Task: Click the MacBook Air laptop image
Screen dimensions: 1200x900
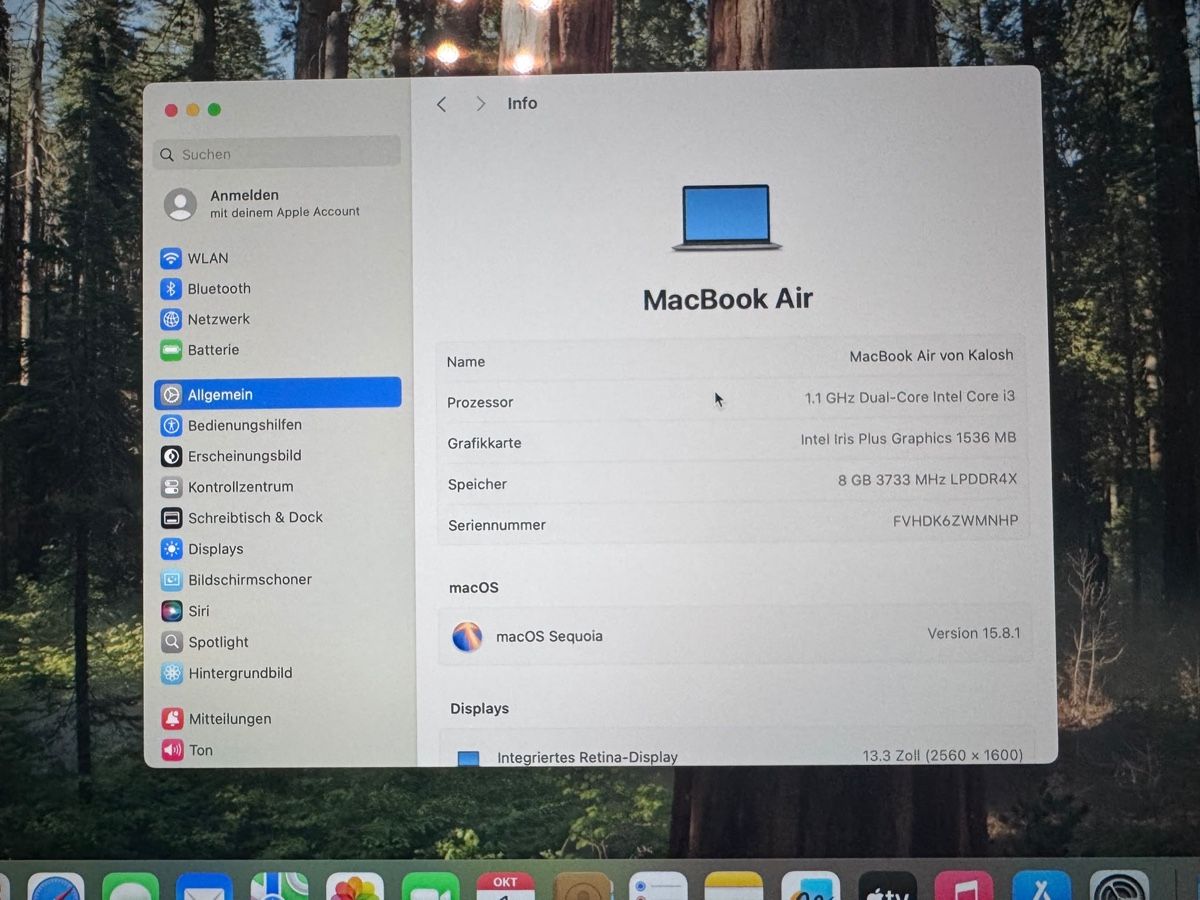Action: coord(727,217)
